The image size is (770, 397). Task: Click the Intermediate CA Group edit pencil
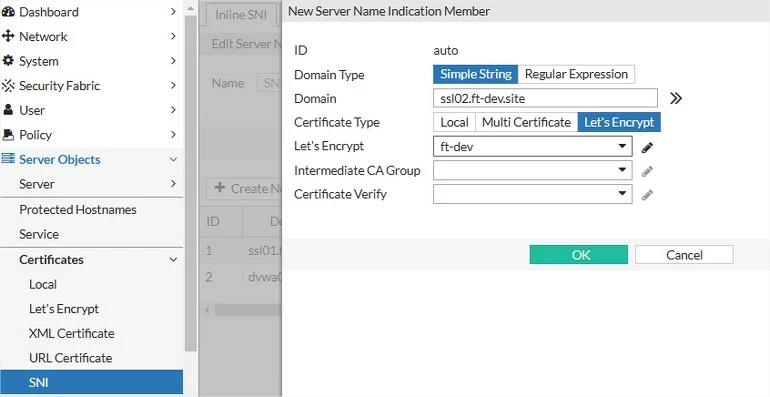647,171
